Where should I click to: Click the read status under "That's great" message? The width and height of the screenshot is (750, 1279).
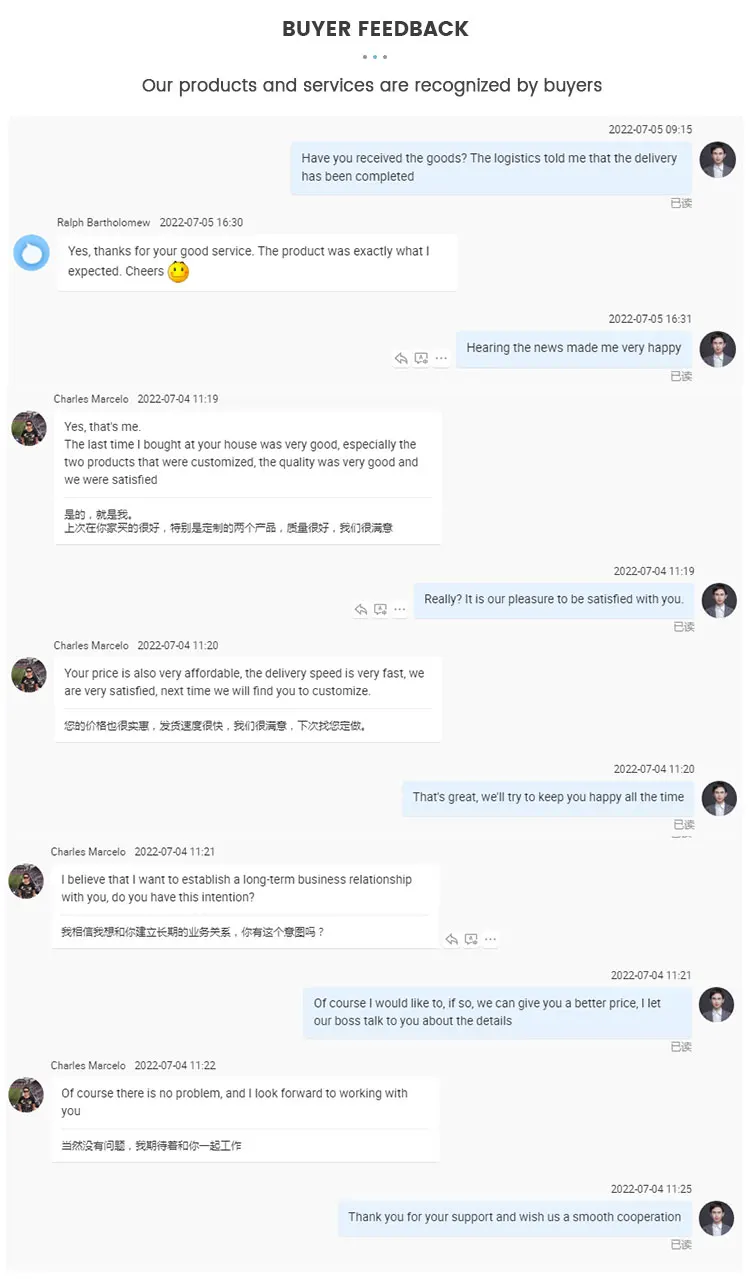[x=683, y=825]
